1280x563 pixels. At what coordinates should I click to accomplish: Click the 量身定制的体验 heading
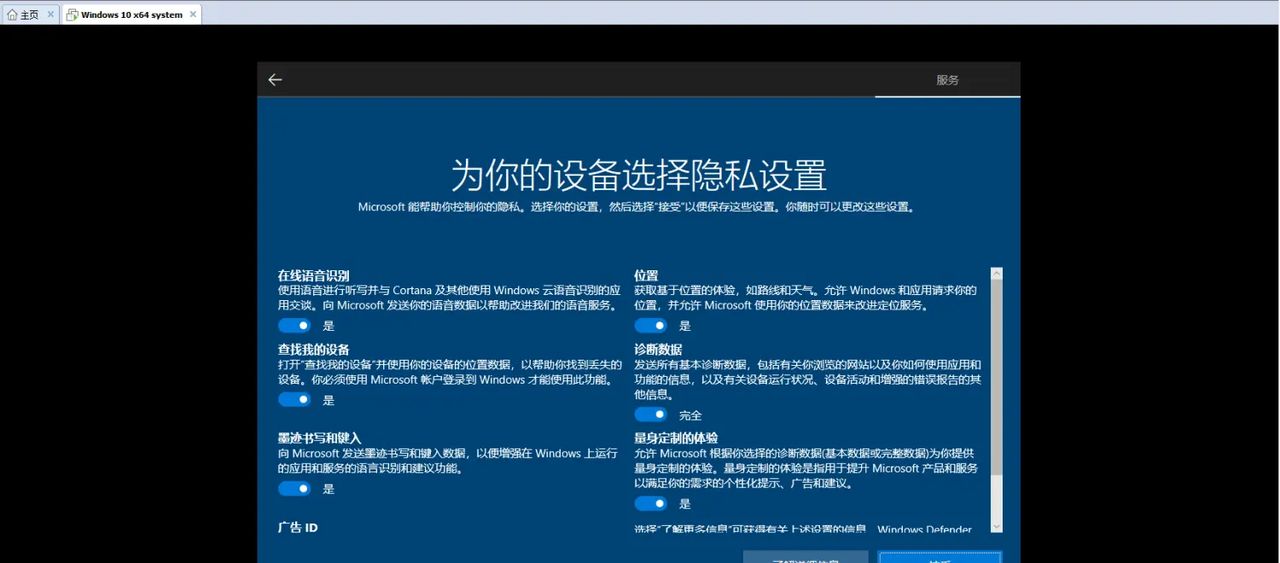[x=676, y=438]
